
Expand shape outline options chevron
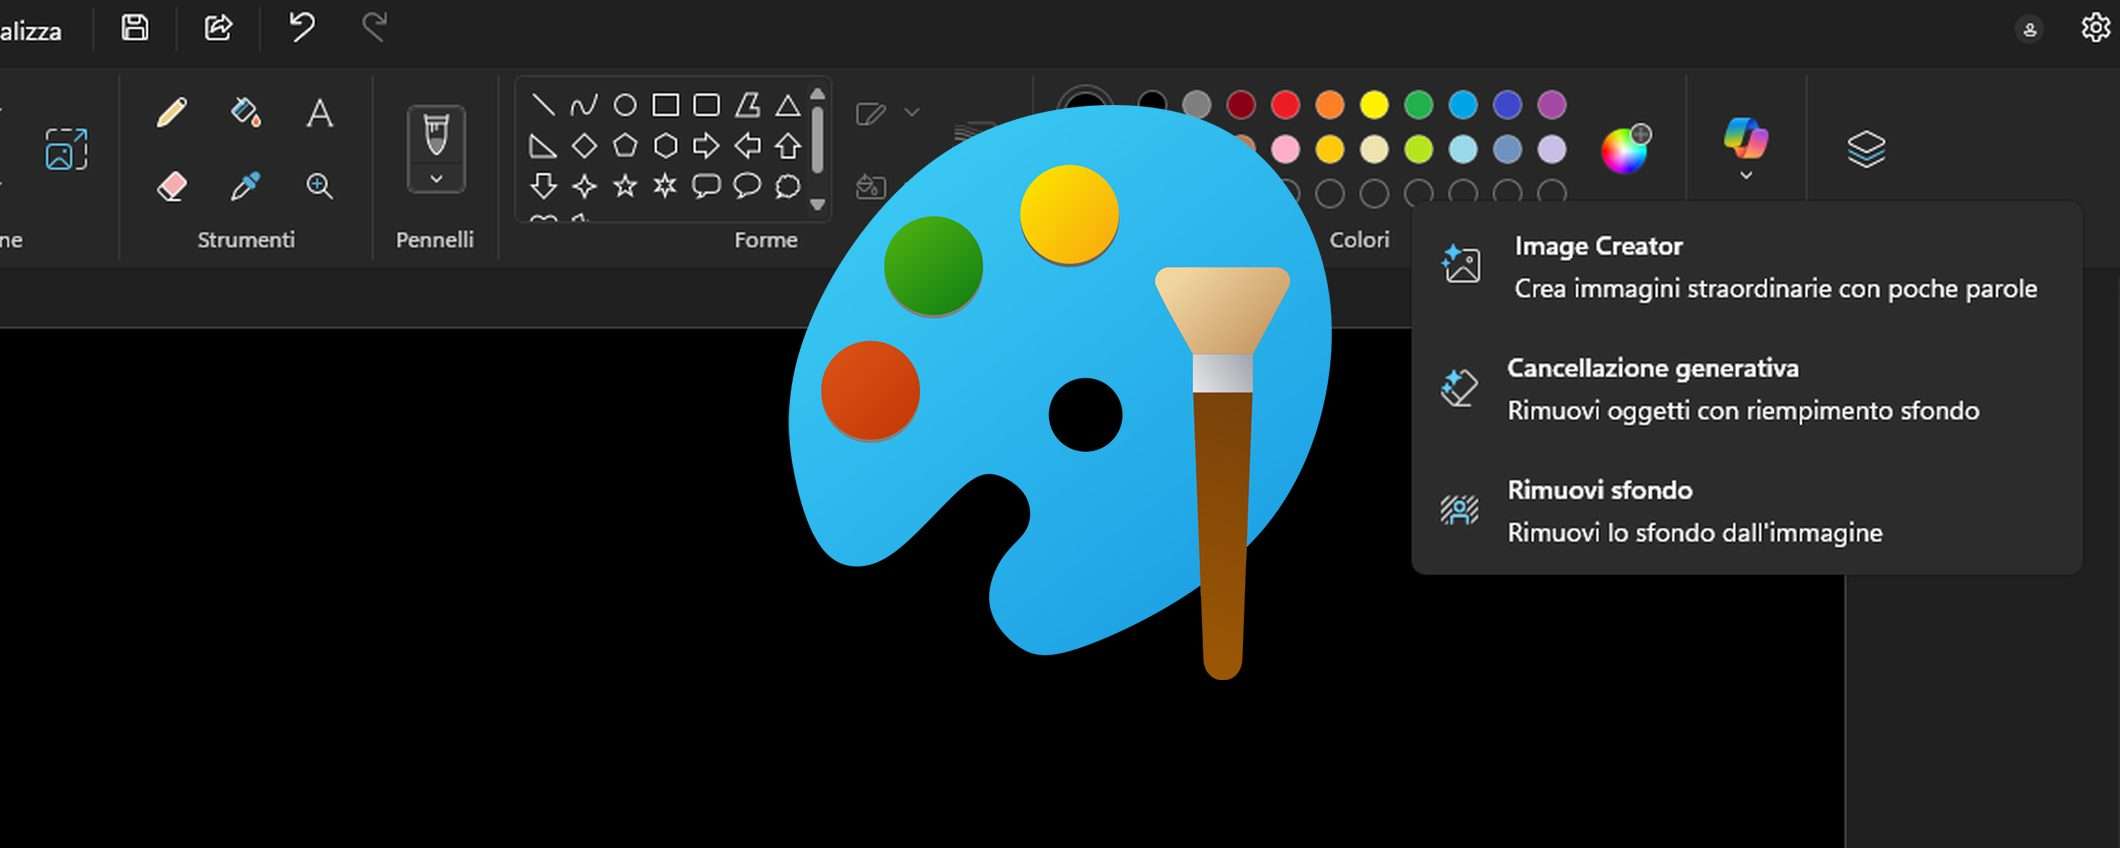(x=911, y=113)
